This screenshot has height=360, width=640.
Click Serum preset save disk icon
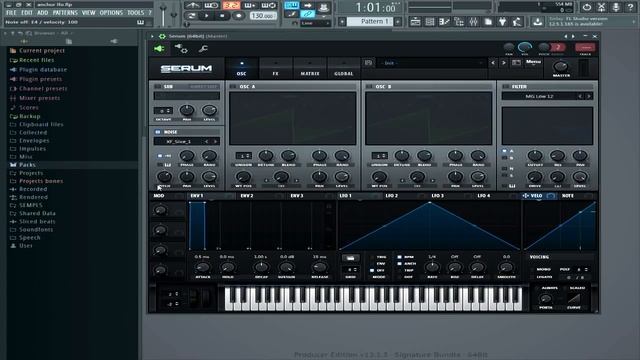coord(368,63)
